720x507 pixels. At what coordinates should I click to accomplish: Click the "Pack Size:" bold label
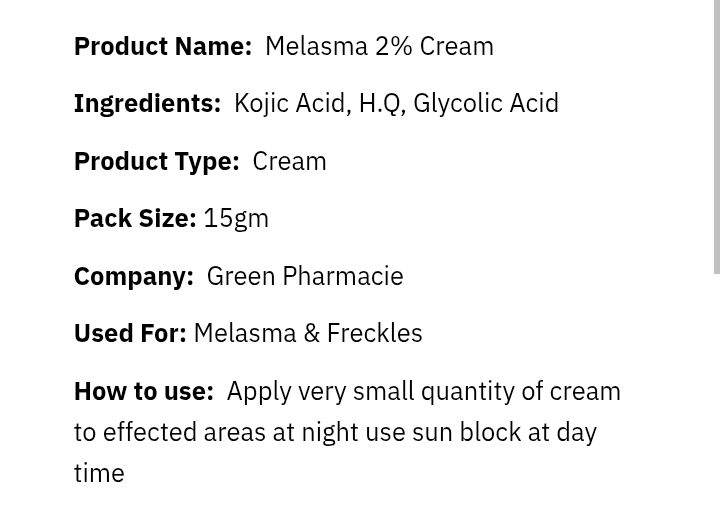click(x=135, y=218)
